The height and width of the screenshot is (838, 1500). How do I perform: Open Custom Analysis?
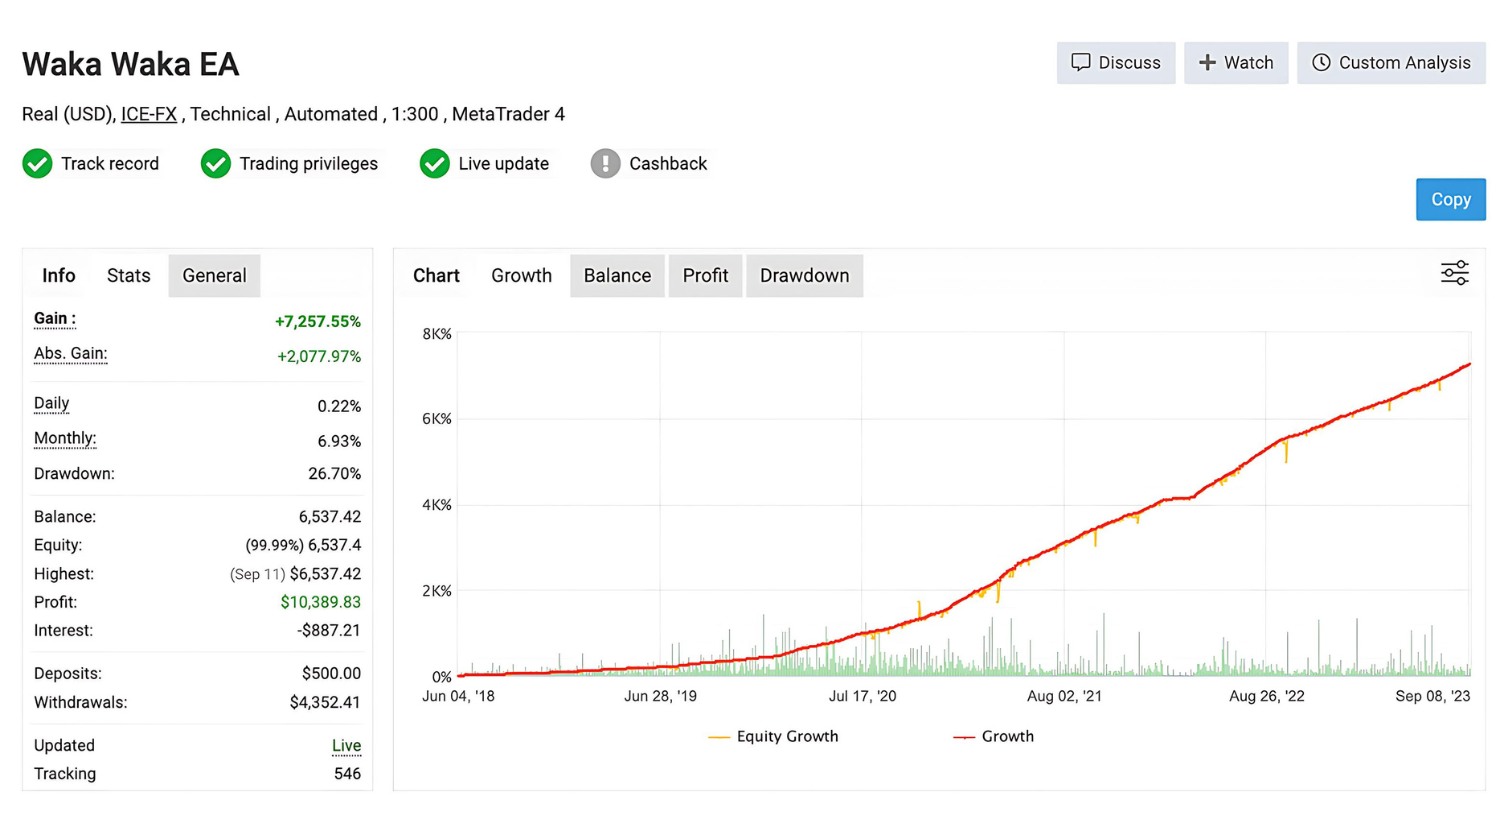1391,62
